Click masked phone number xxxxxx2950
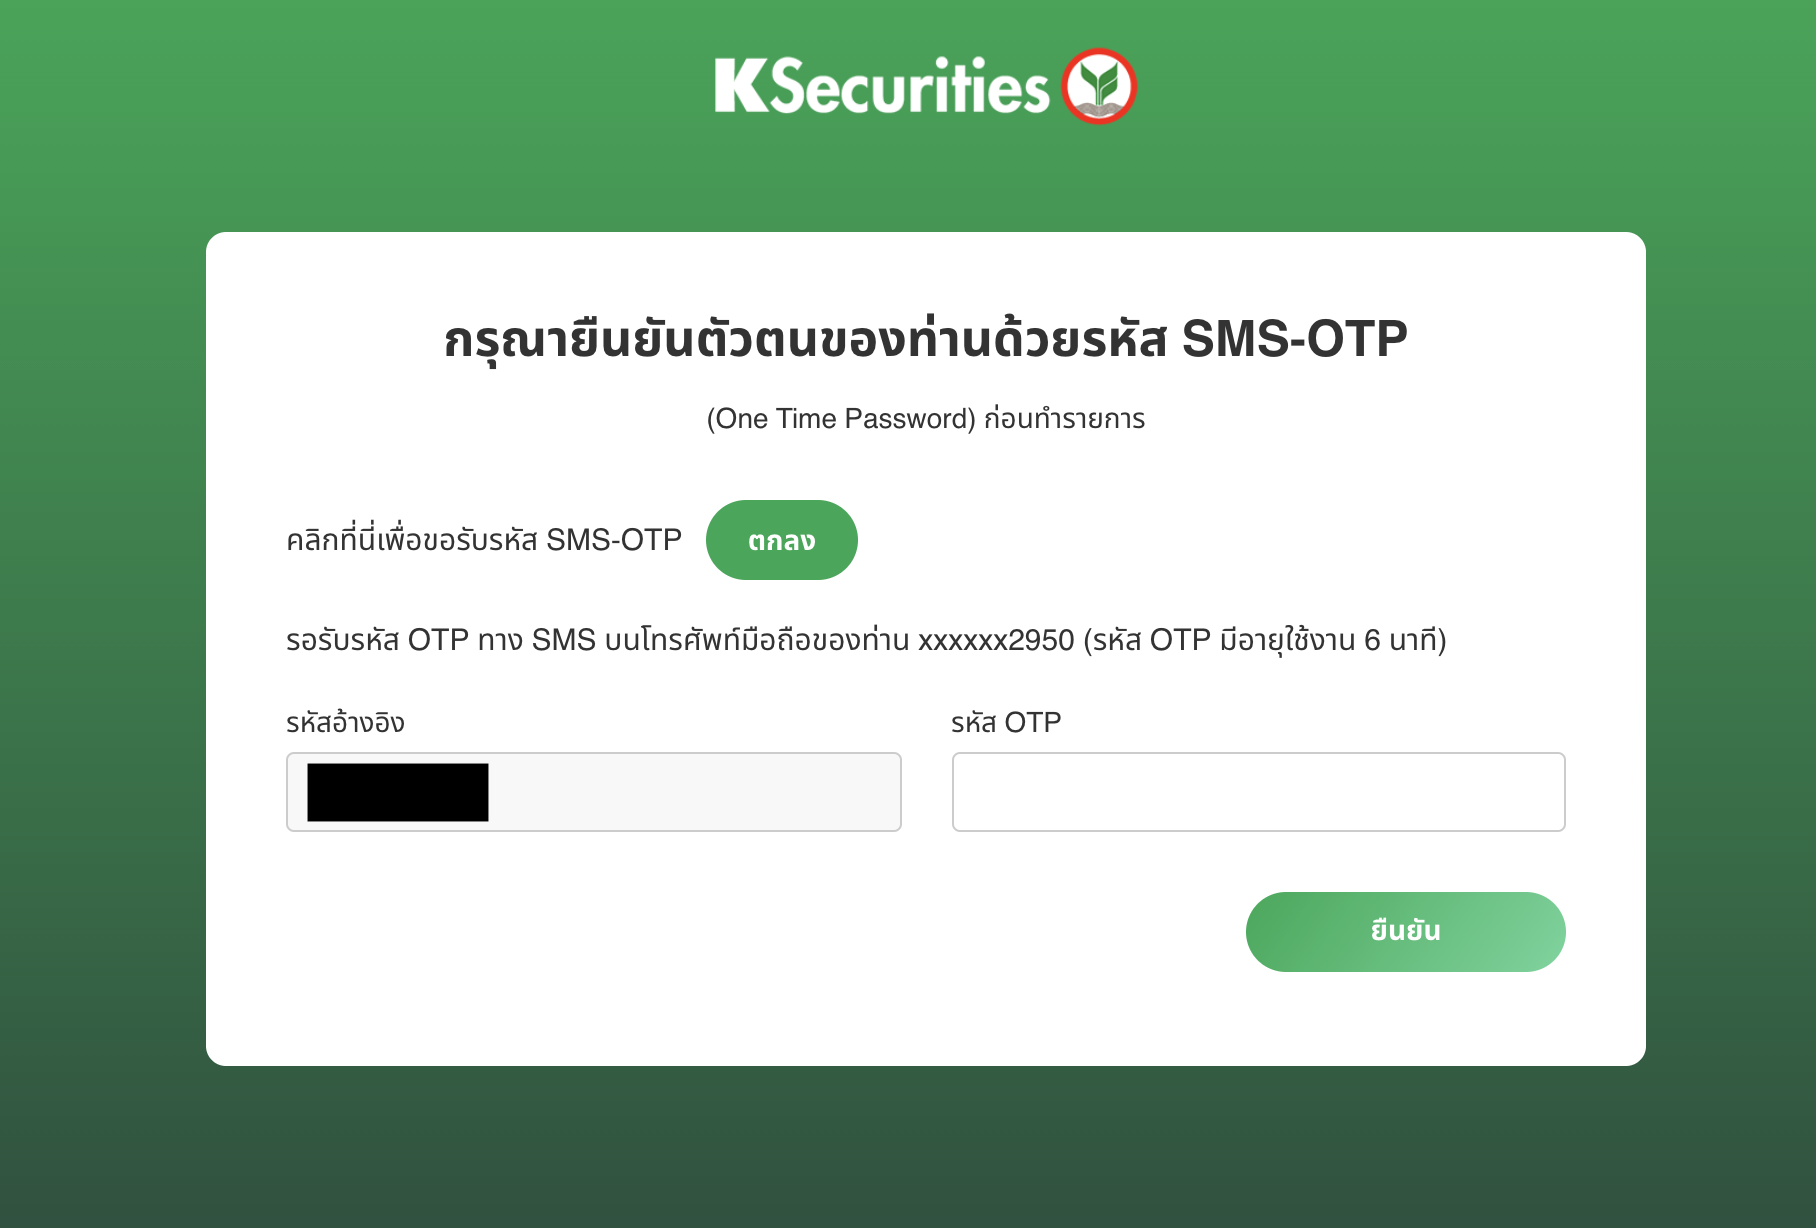This screenshot has height=1228, width=1816. (x=996, y=640)
